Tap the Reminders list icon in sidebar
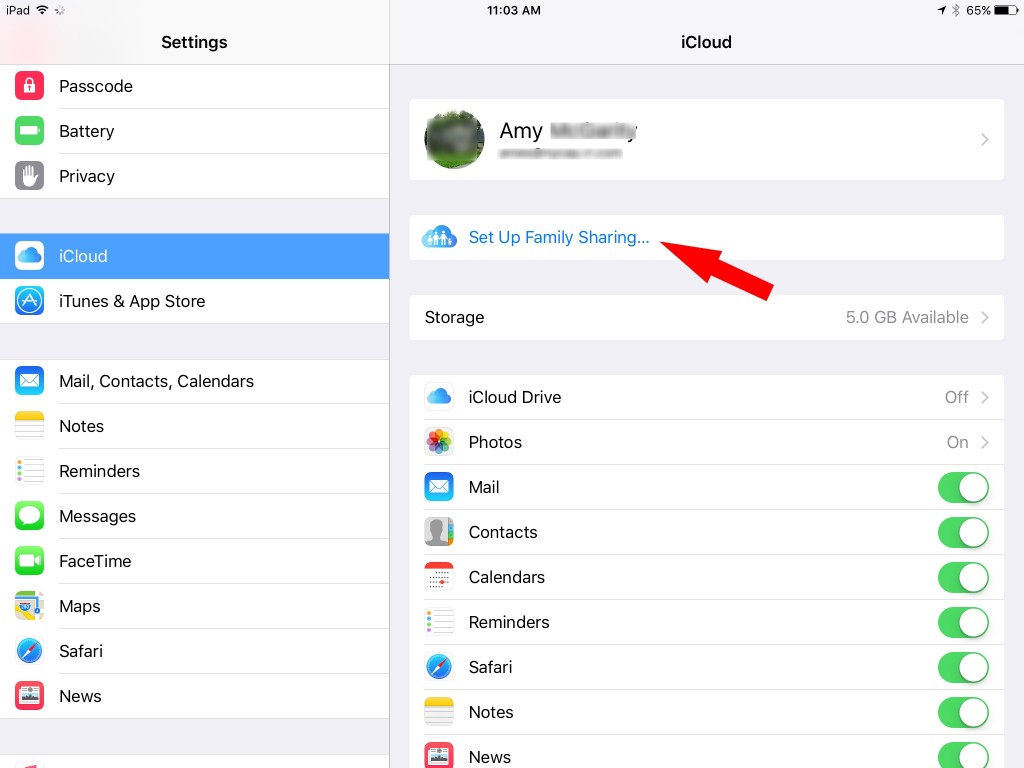The width and height of the screenshot is (1024, 768). point(29,470)
